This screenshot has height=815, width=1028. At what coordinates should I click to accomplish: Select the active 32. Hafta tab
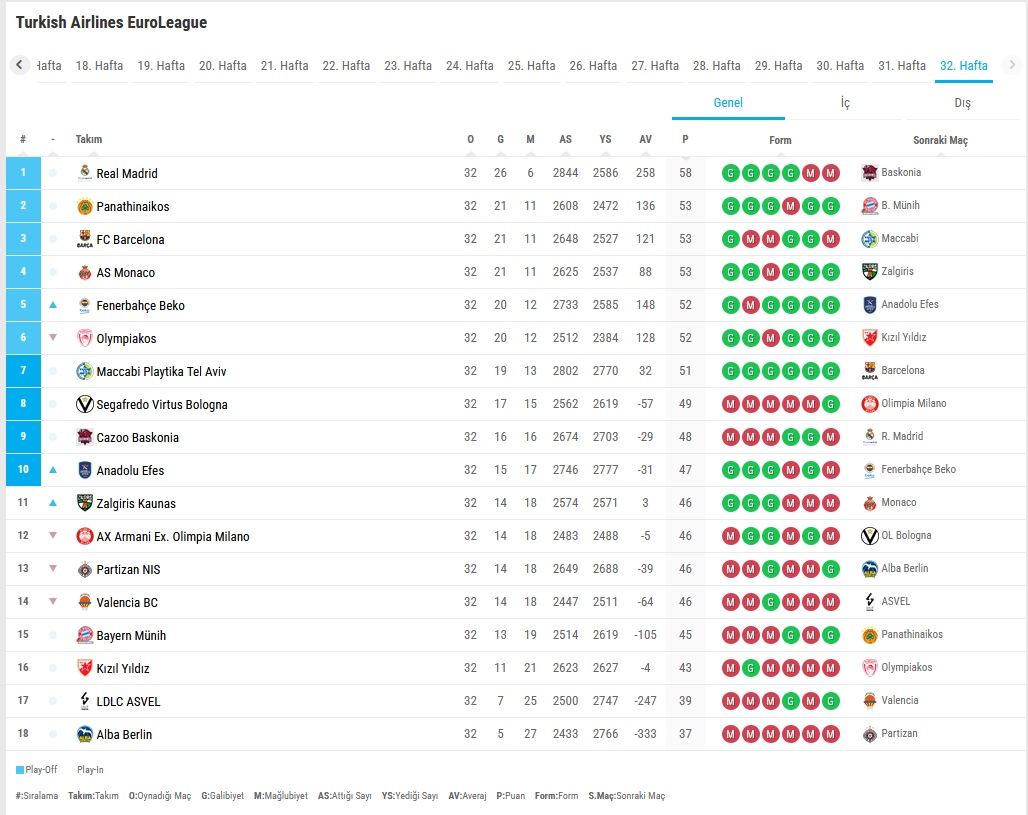pyautogui.click(x=964, y=66)
